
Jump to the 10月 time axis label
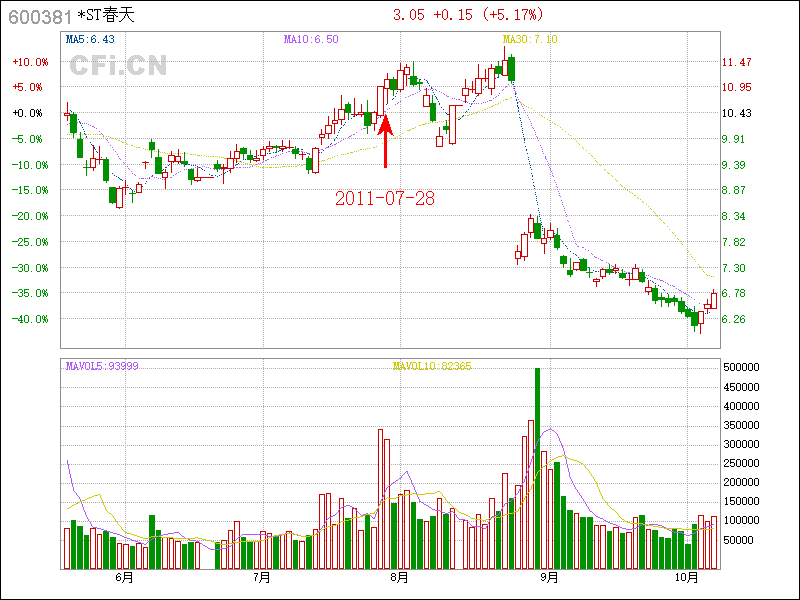coord(685,577)
